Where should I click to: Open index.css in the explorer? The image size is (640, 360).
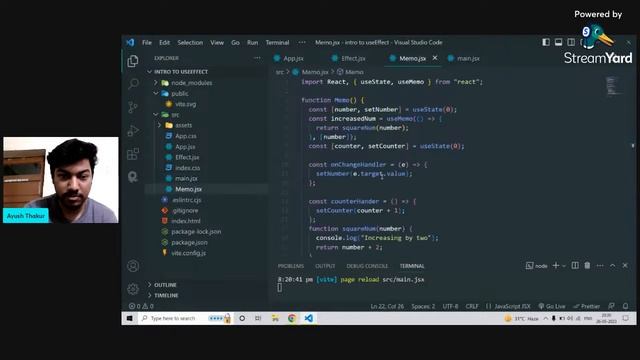coord(187,168)
